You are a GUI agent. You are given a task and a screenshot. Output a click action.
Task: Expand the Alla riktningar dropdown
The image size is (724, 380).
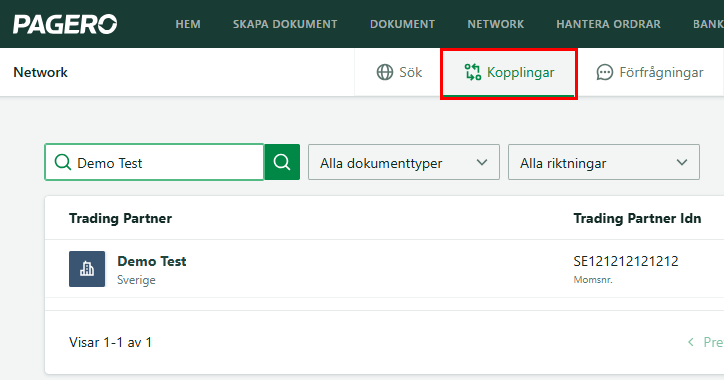point(604,162)
